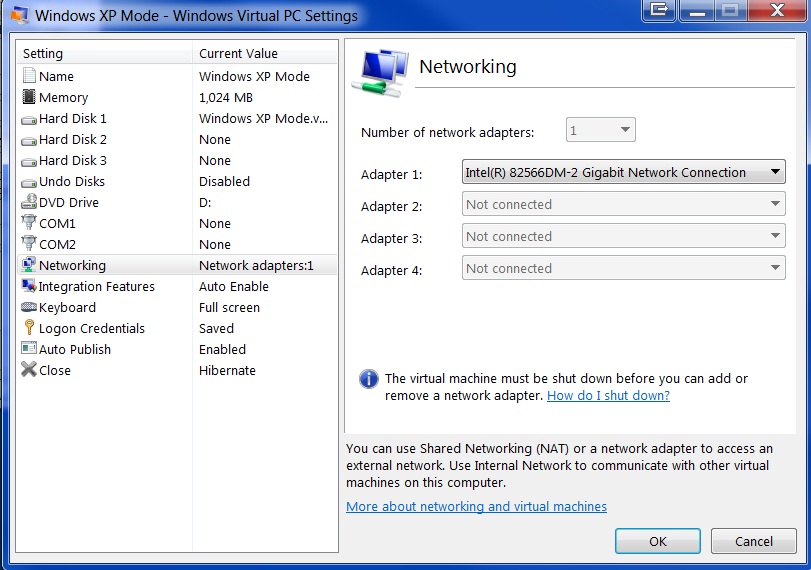Image resolution: width=811 pixels, height=570 pixels.
Task: Select the Close setting row
Action: [177, 371]
